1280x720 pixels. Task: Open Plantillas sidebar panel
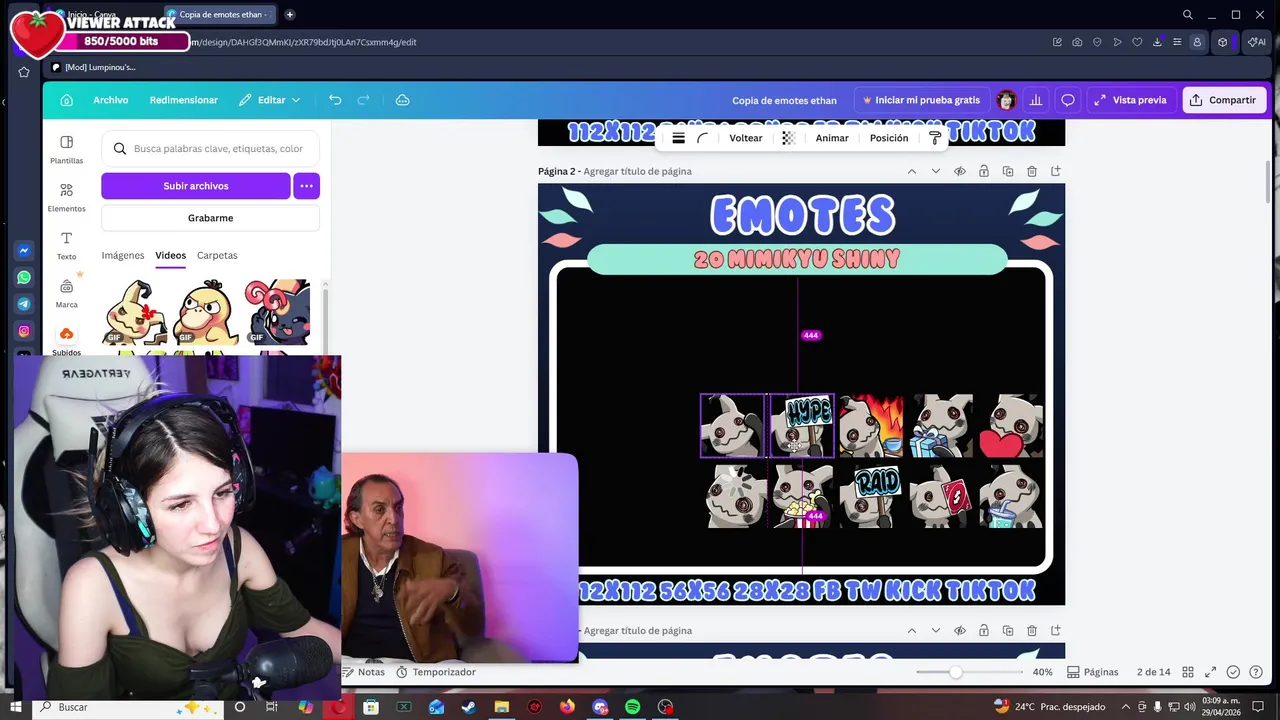66,149
